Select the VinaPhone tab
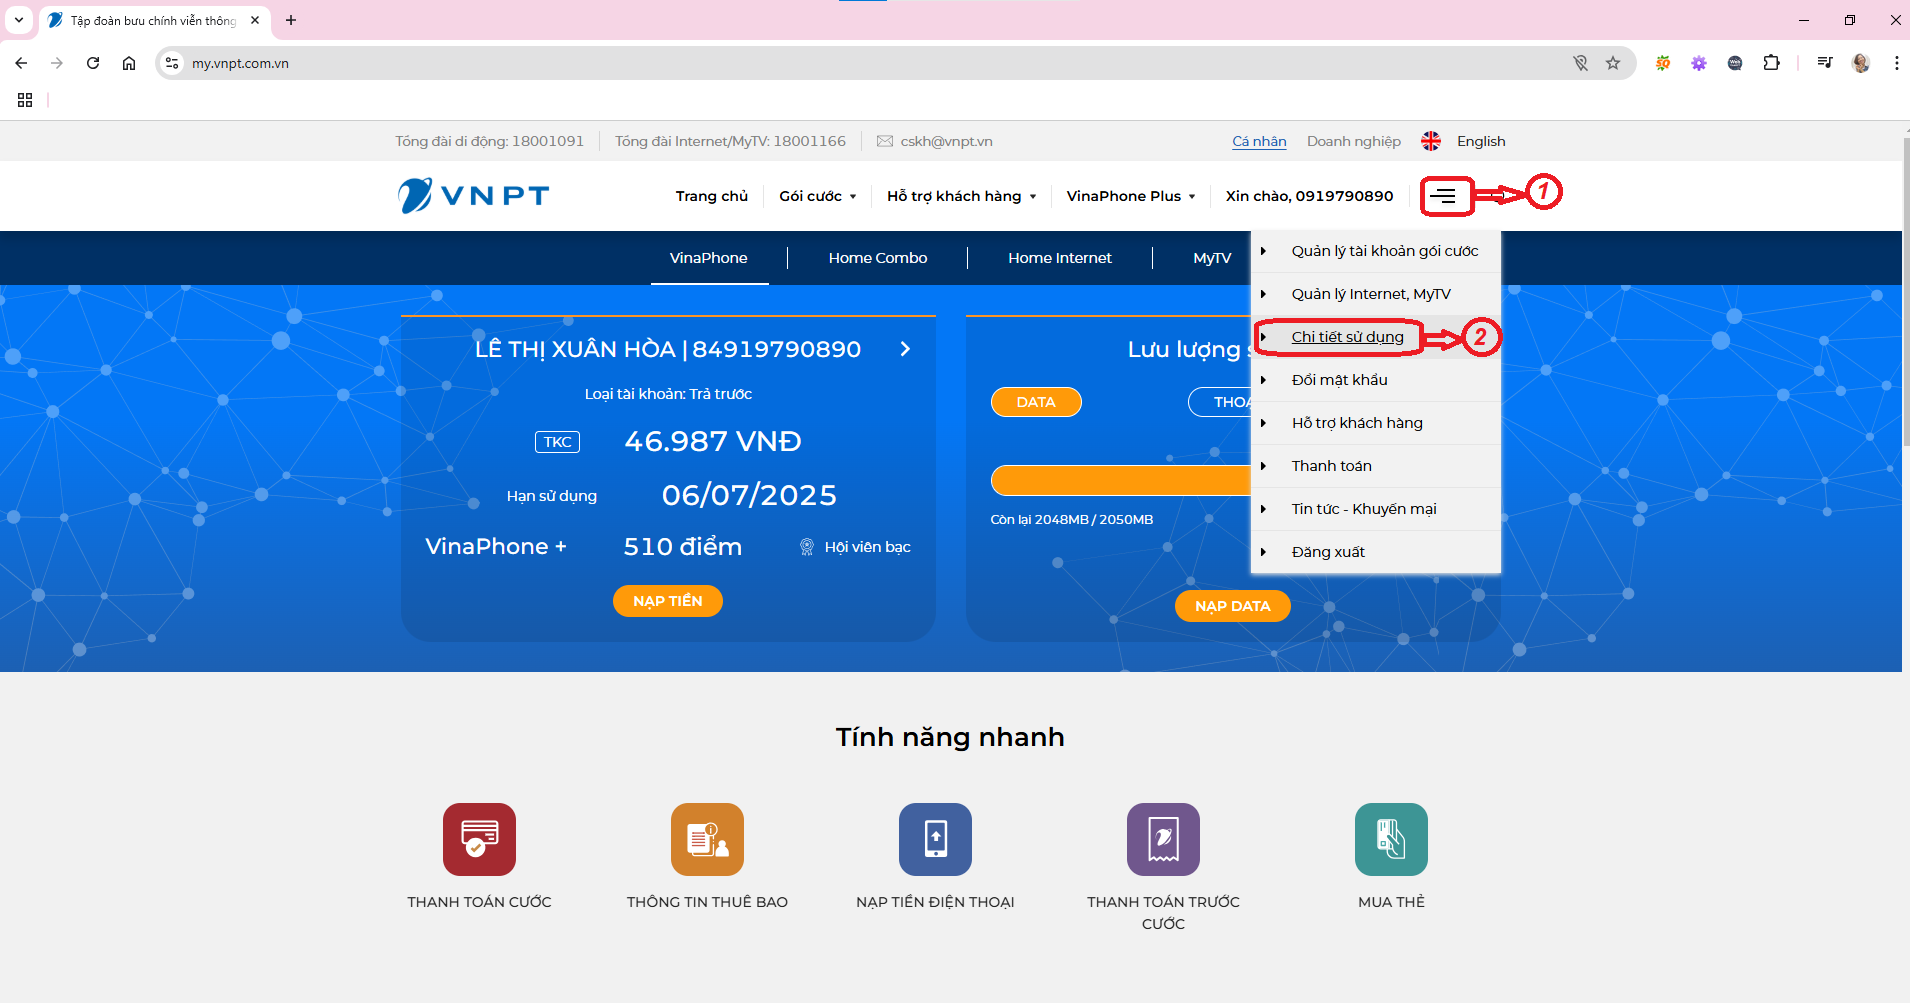Image resolution: width=1910 pixels, height=1003 pixels. click(x=709, y=258)
